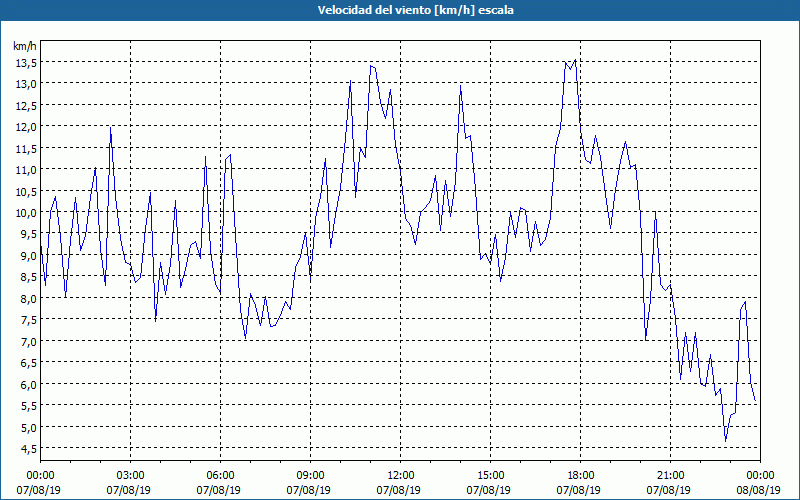Click the 10,5 y-axis value
The image size is (800, 500).
pyautogui.click(x=26, y=191)
